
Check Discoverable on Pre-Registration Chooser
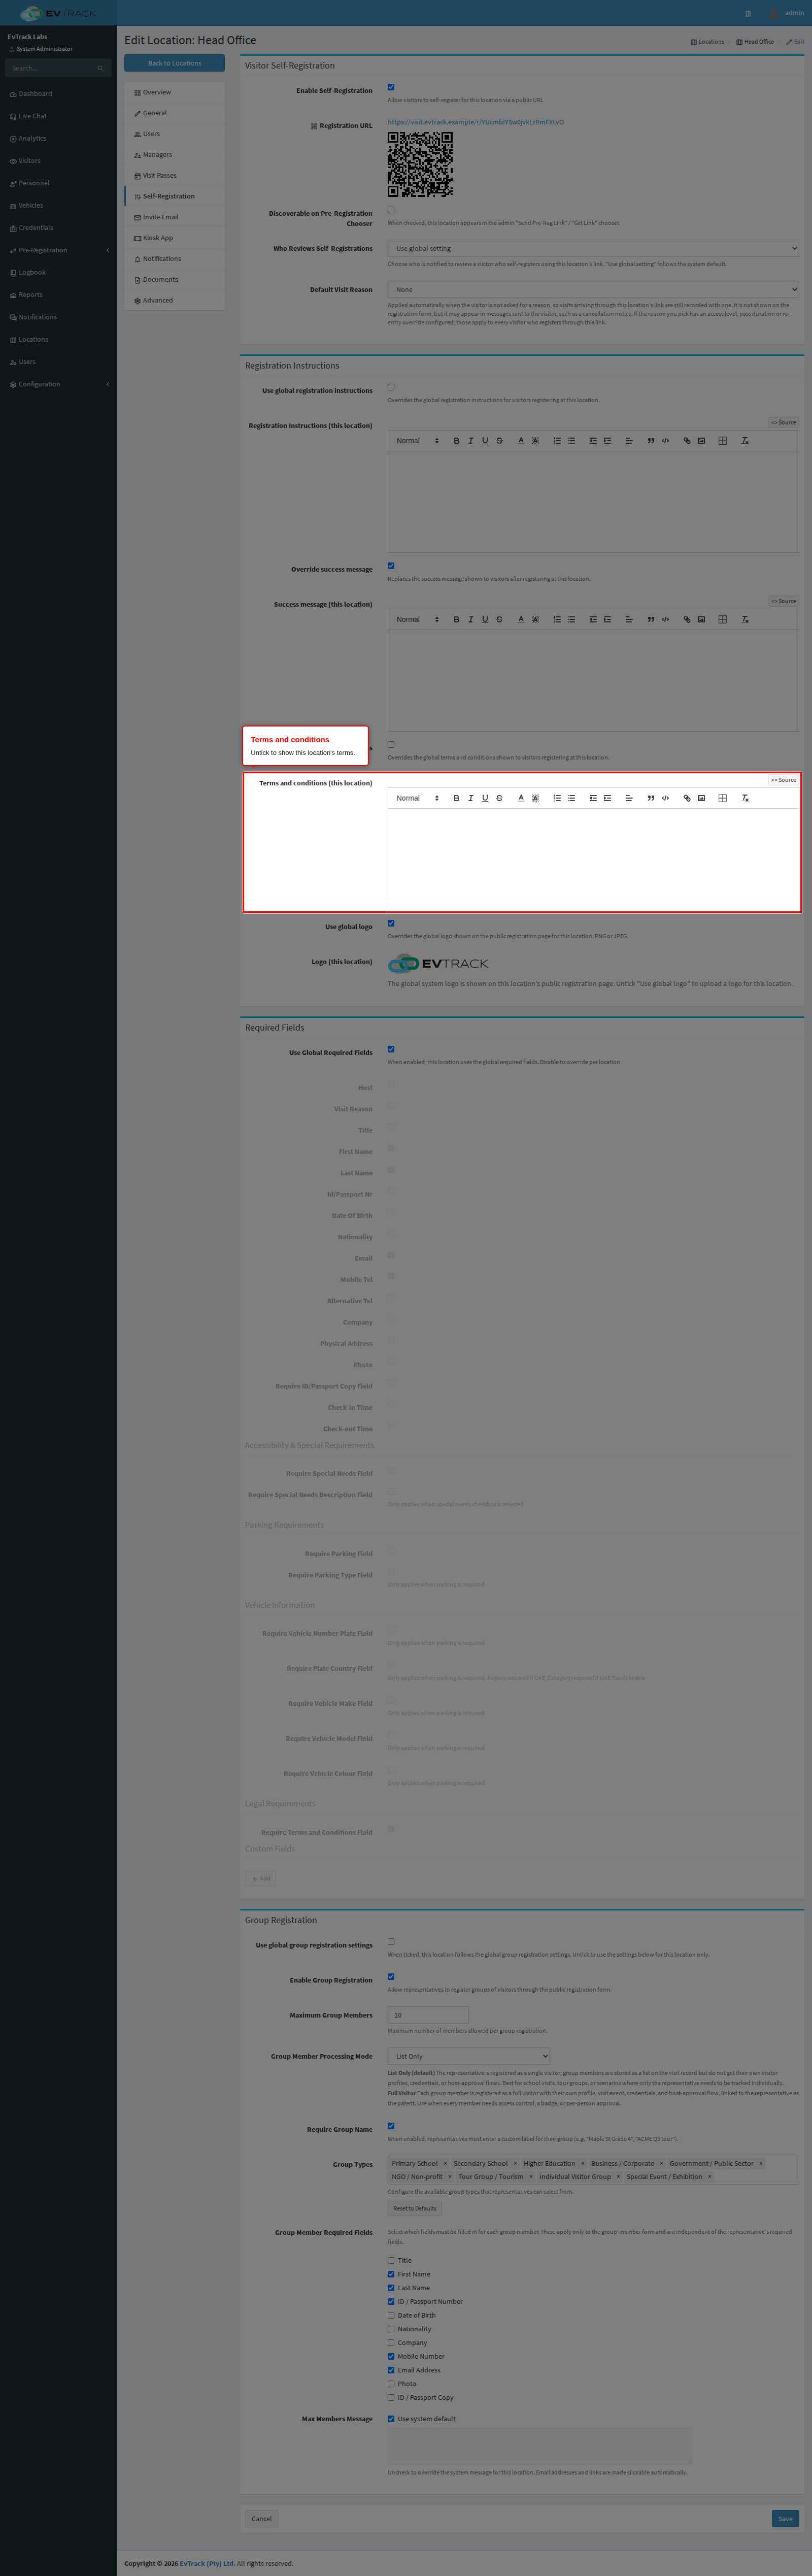[391, 210]
